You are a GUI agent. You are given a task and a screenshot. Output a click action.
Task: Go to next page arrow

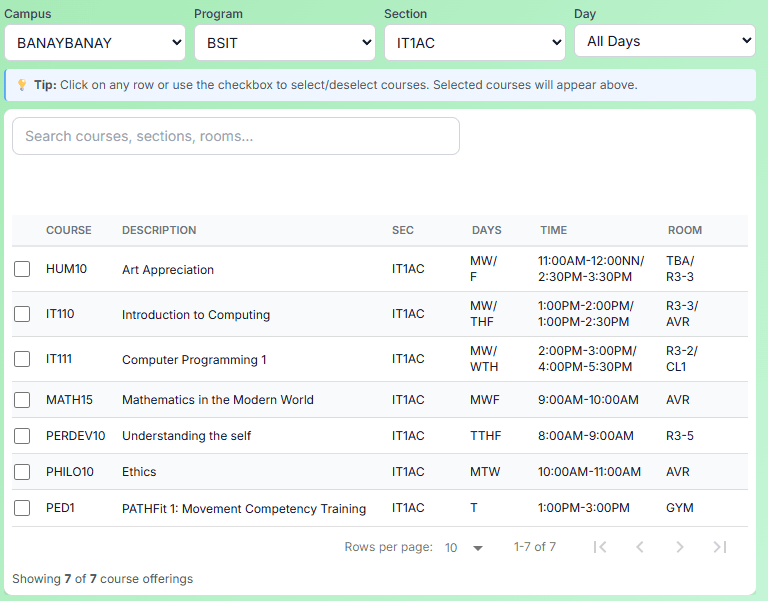pyautogui.click(x=680, y=547)
